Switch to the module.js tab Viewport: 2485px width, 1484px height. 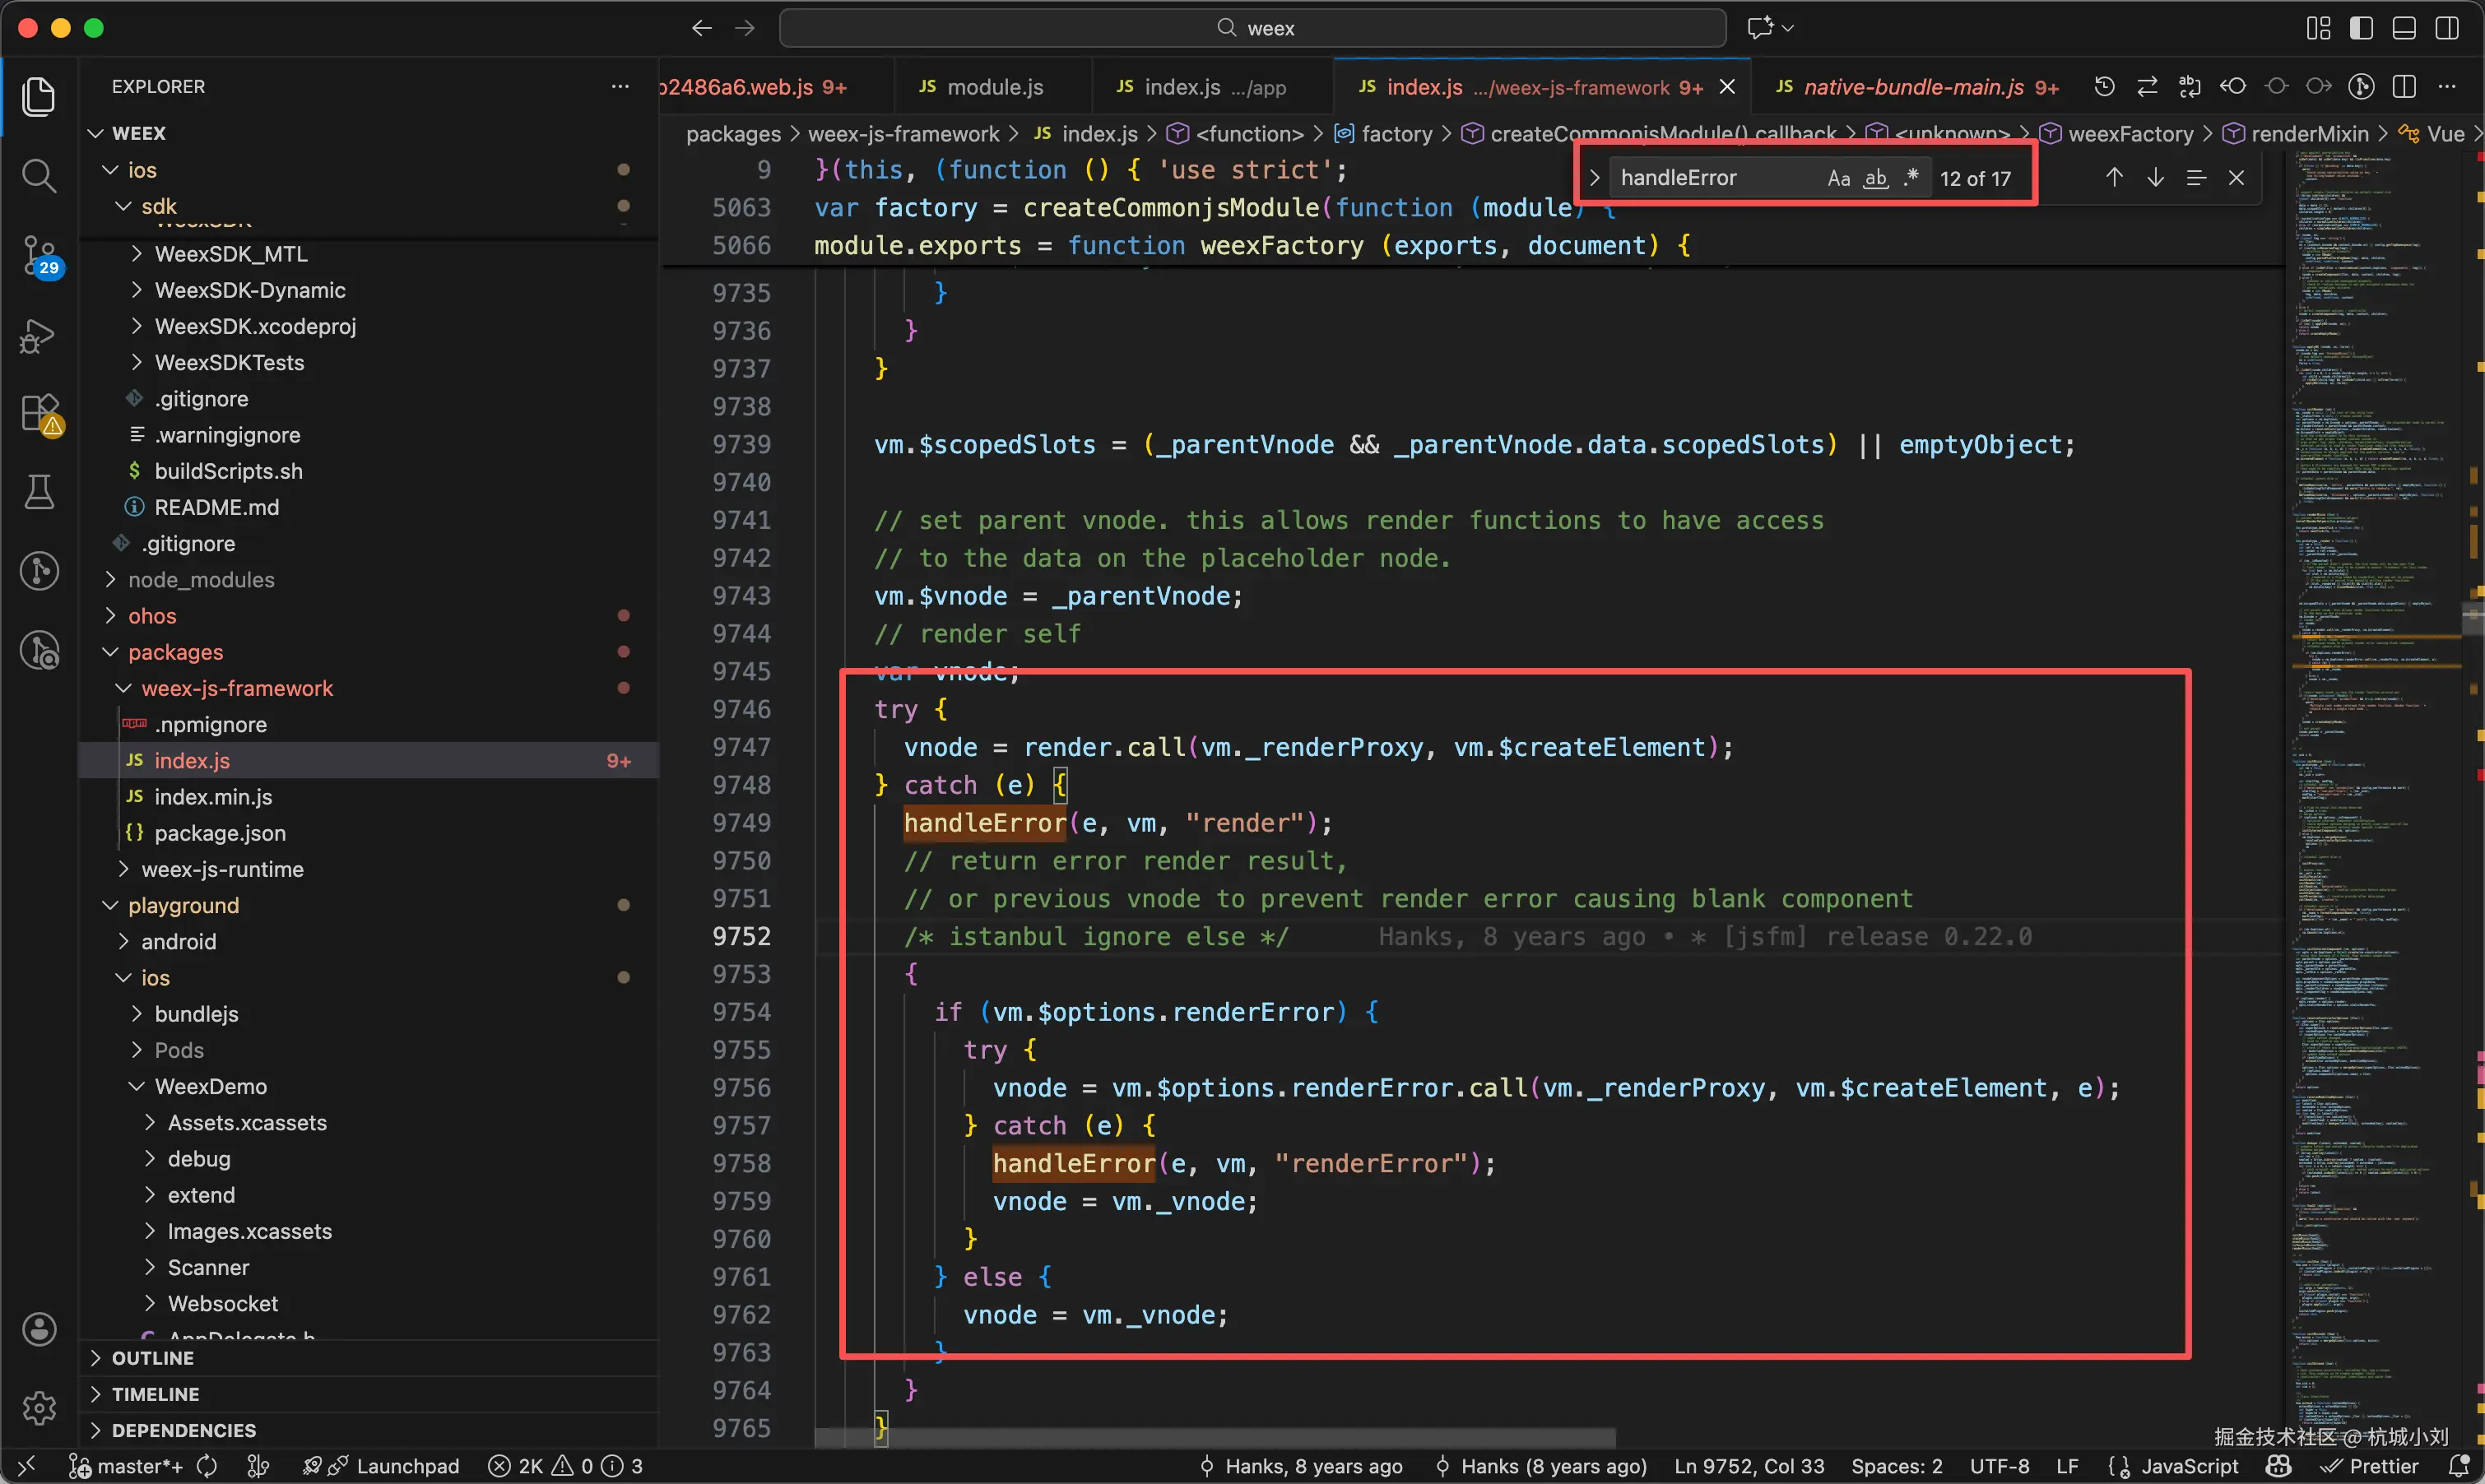point(994,87)
